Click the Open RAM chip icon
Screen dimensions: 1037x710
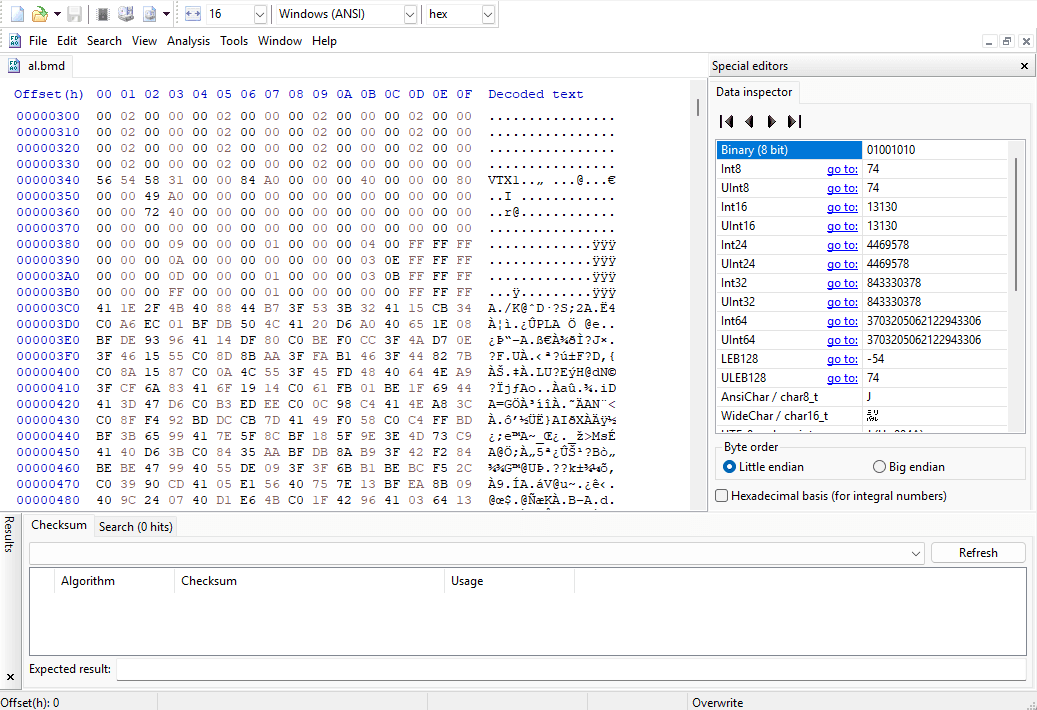(103, 14)
